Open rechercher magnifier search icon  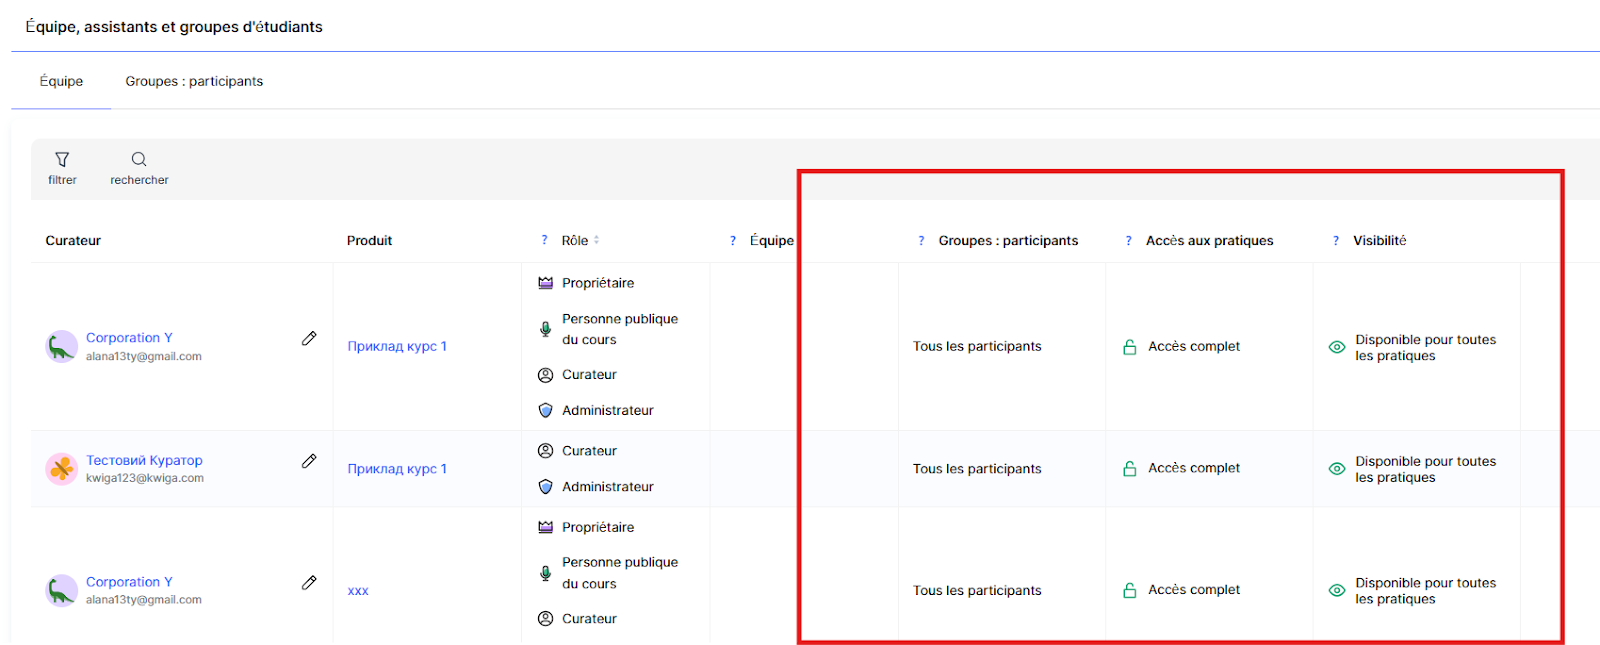(139, 160)
